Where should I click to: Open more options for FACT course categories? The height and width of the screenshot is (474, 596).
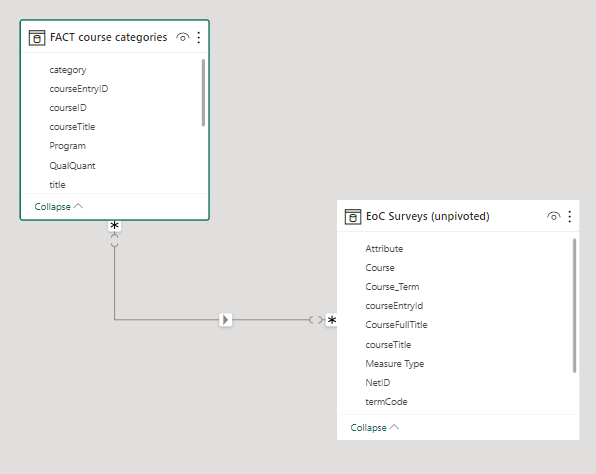point(199,37)
